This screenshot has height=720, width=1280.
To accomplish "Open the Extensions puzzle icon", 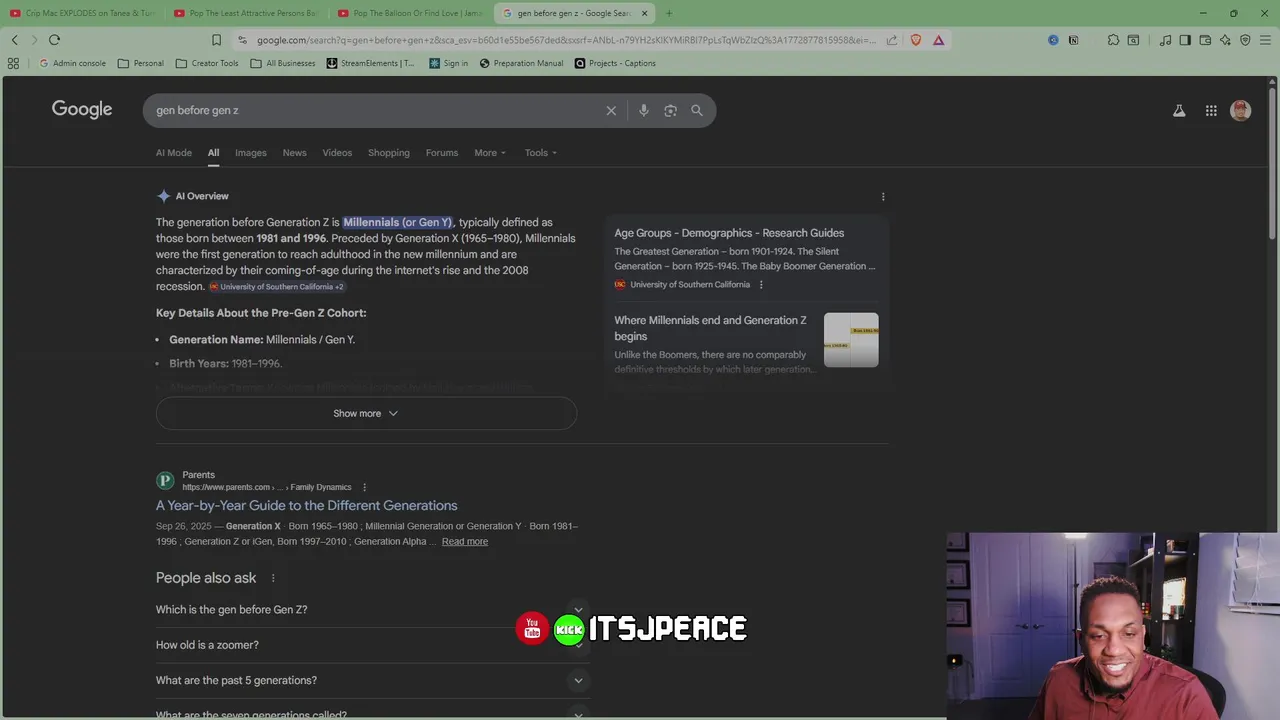I will [1113, 40].
